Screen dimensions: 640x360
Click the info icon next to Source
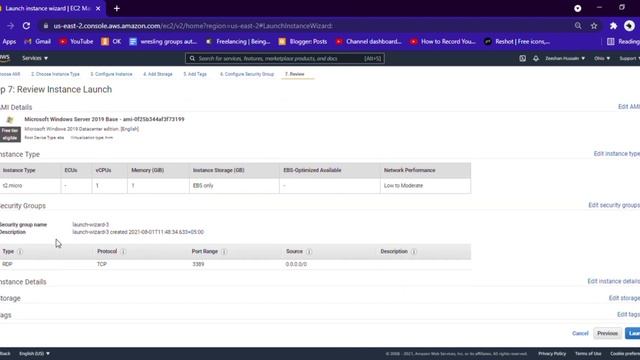point(309,251)
